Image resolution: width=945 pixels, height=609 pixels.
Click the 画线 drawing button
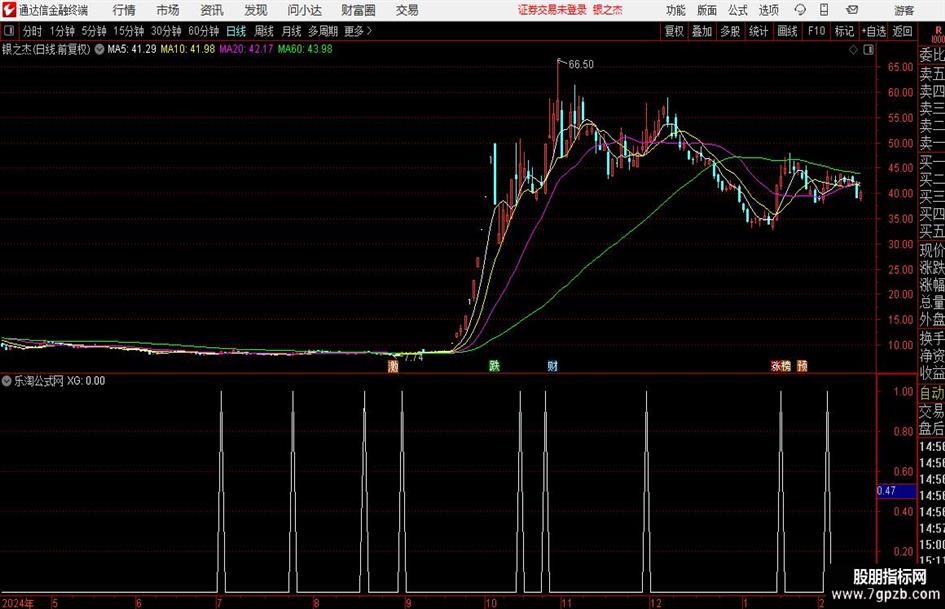click(787, 31)
